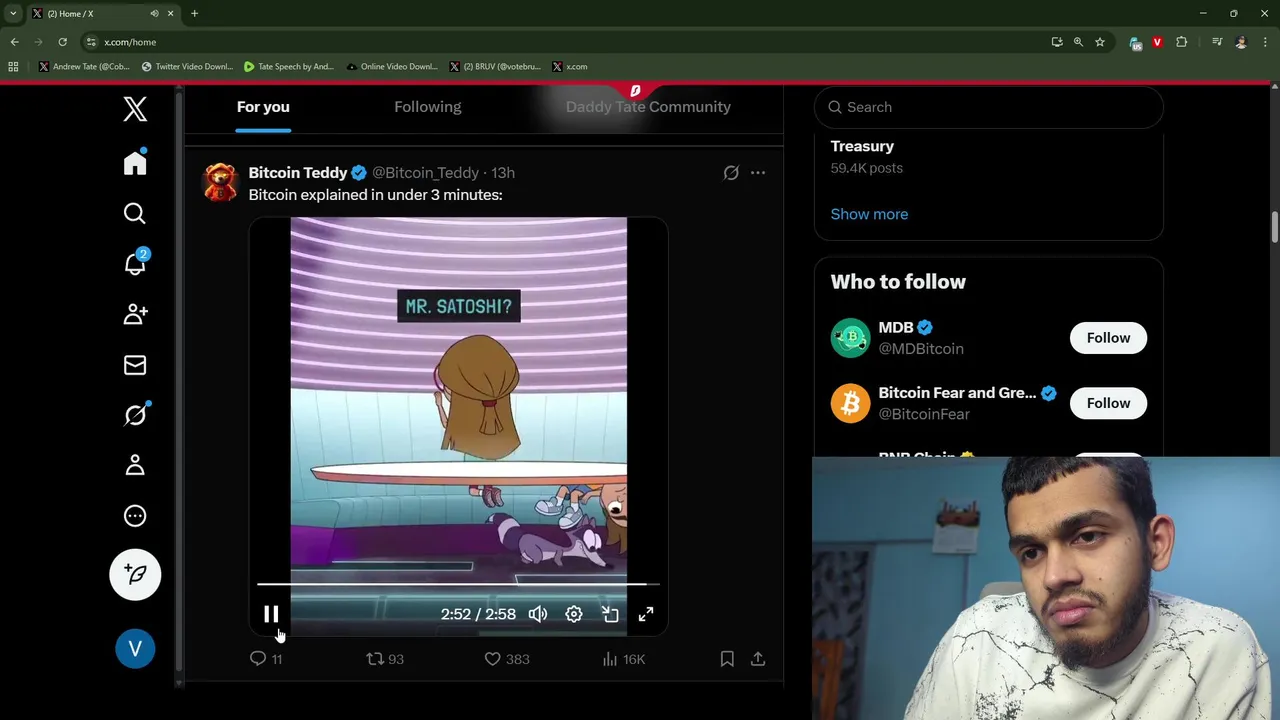This screenshot has height=720, width=1280.
Task: Open Chrome profile avatar
Action: coord(1241,42)
